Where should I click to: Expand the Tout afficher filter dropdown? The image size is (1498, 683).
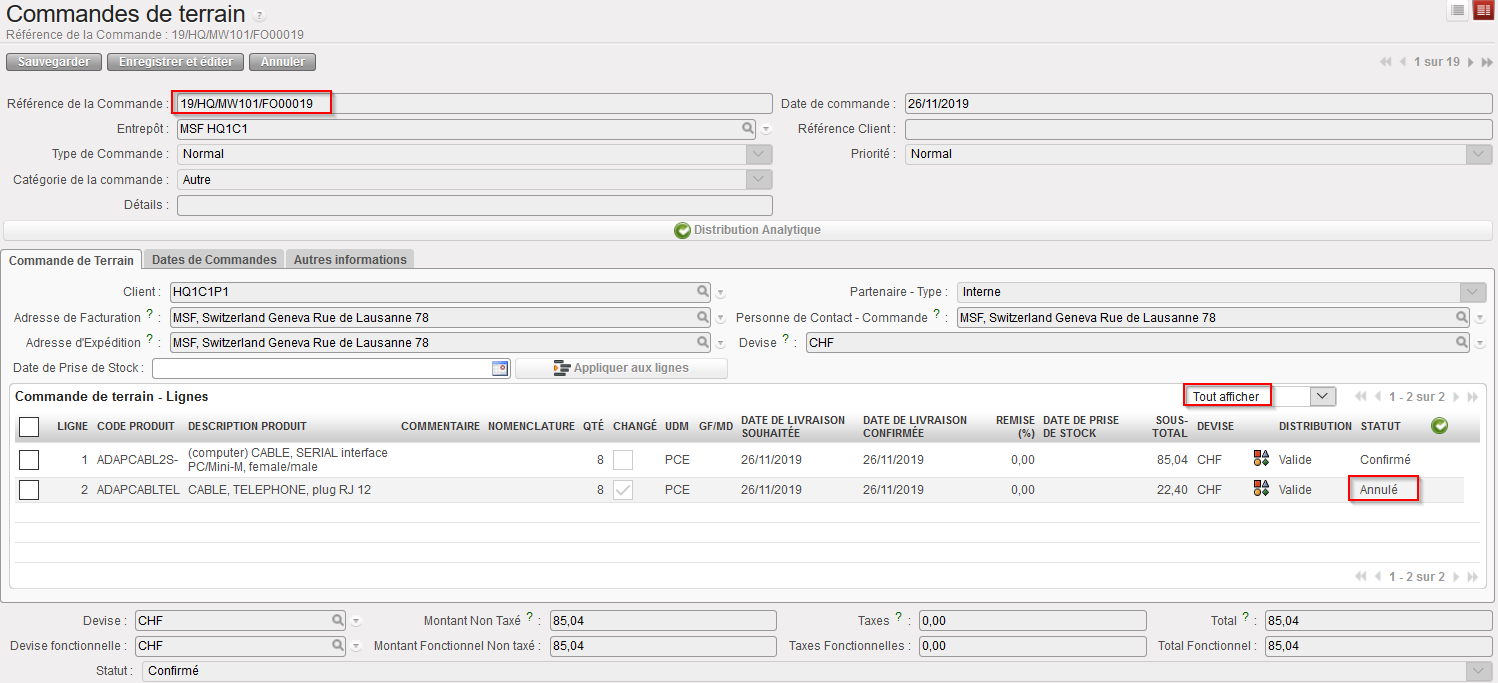click(x=1322, y=396)
